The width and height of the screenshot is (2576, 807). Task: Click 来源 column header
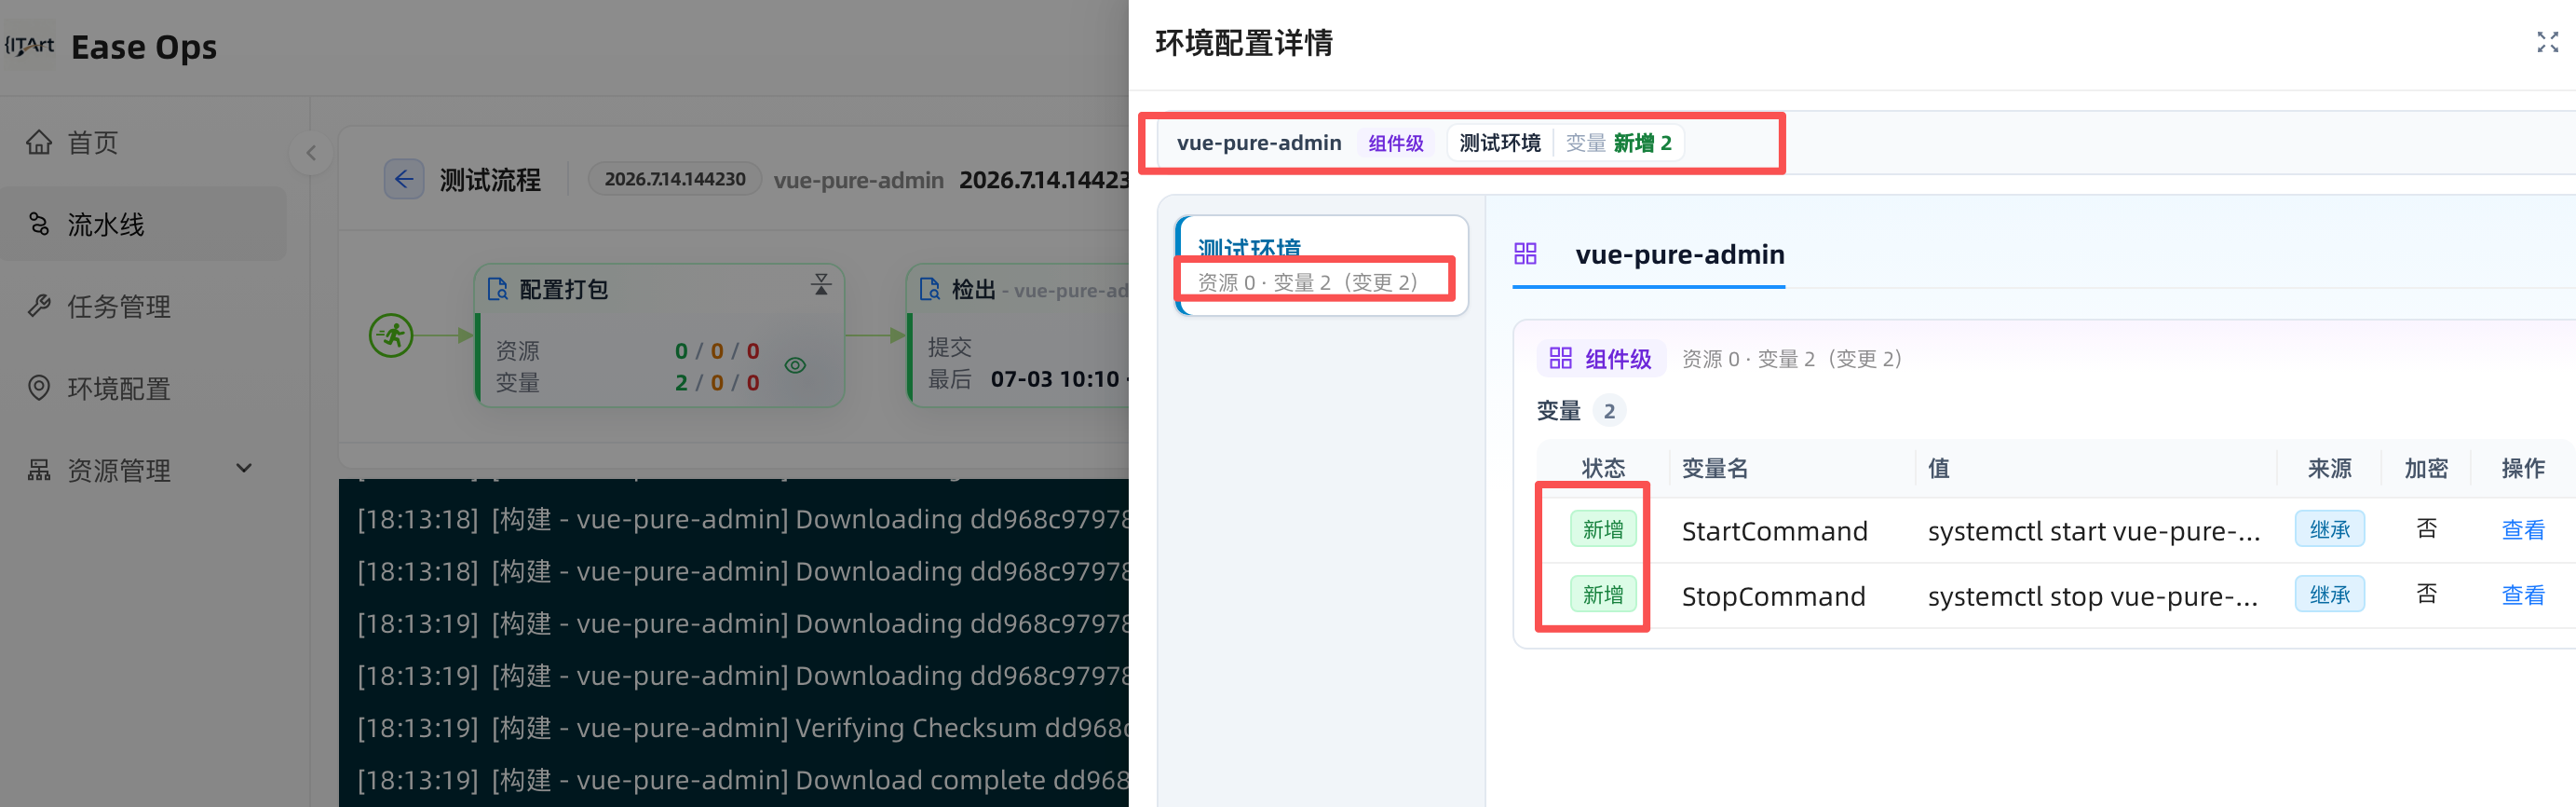point(2329,468)
